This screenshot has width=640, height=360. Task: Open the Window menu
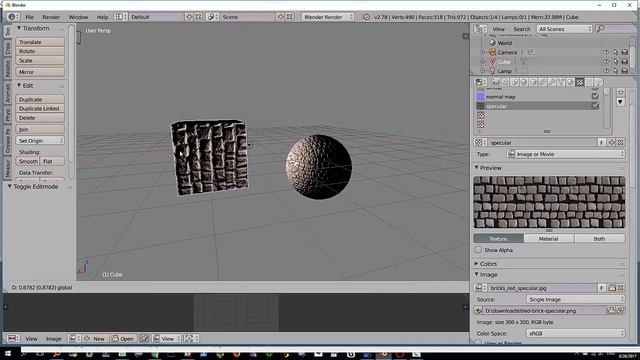pyautogui.click(x=78, y=17)
